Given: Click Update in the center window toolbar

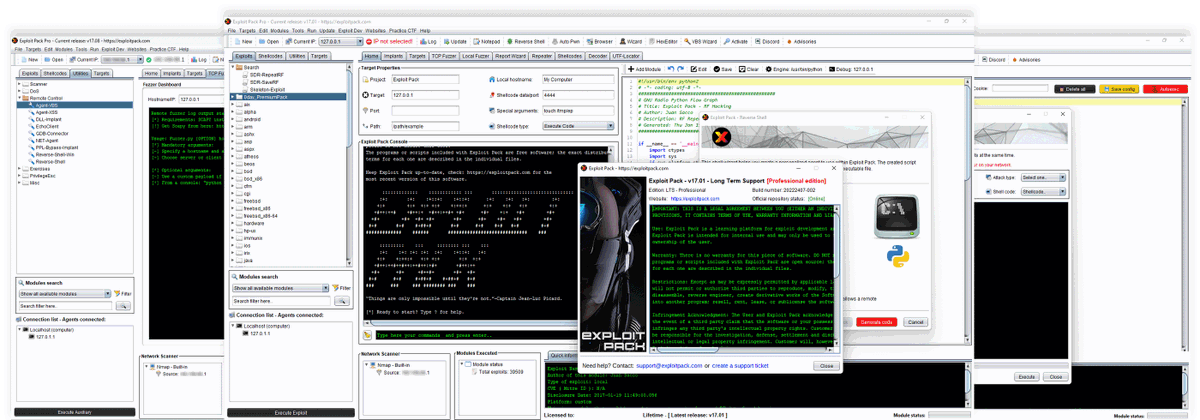Looking at the screenshot, I should [454, 42].
